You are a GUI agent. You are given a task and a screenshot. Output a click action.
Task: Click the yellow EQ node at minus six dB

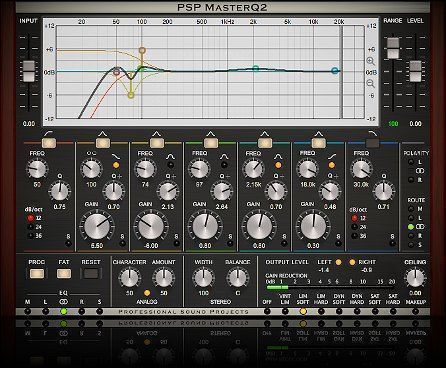tap(131, 95)
